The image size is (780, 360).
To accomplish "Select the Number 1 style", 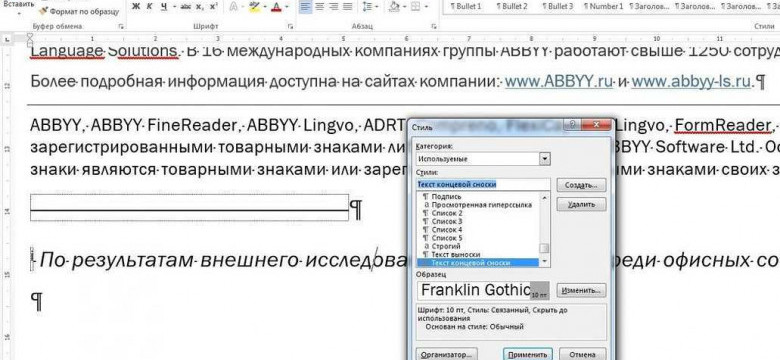I will (x=603, y=6).
